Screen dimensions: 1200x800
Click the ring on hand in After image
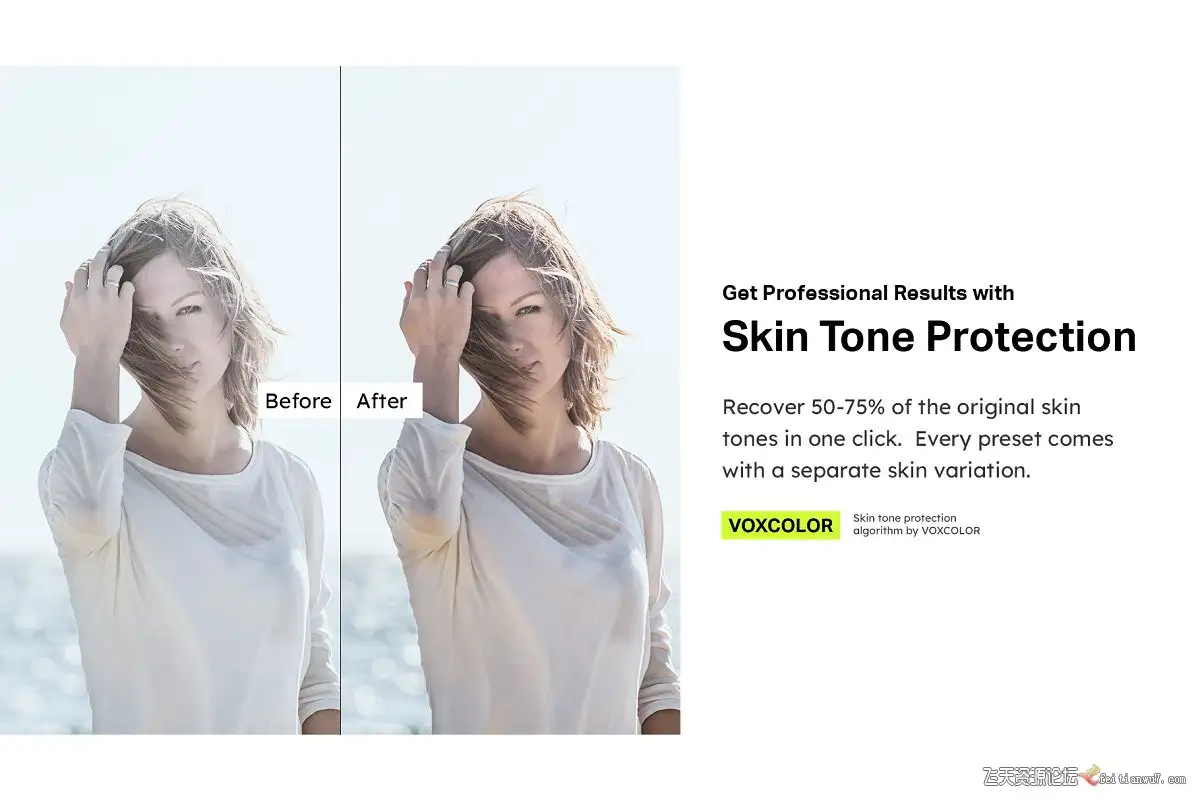point(453,283)
